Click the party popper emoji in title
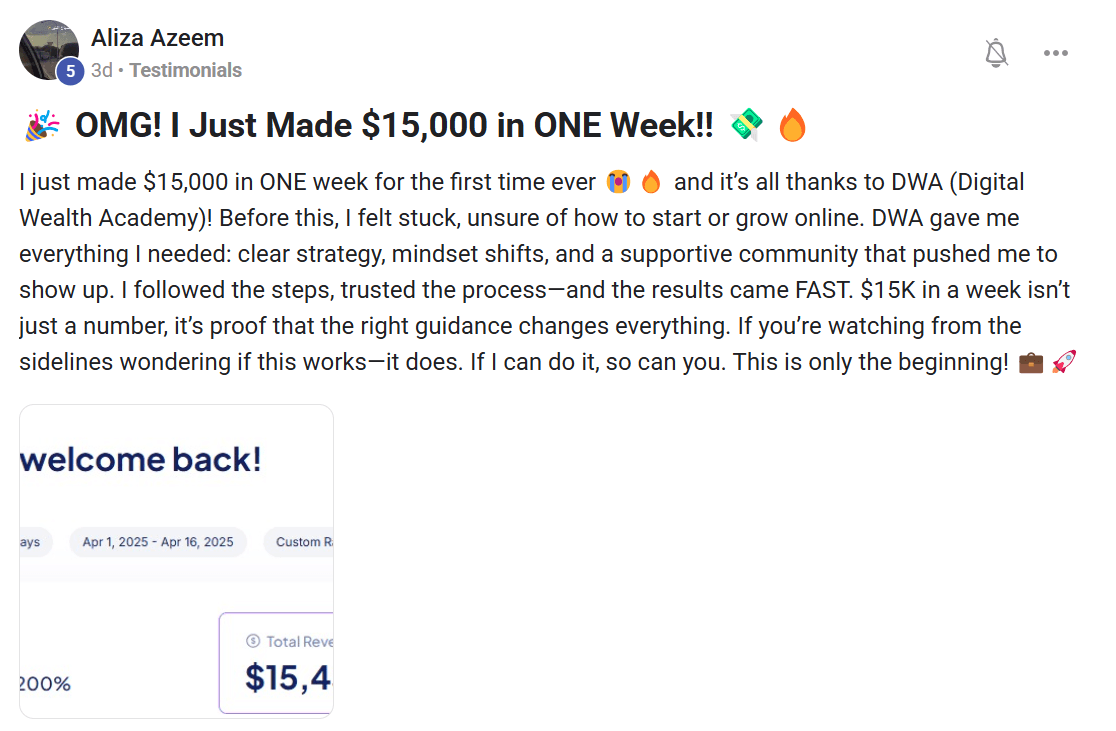This screenshot has width=1116, height=731. 42,126
